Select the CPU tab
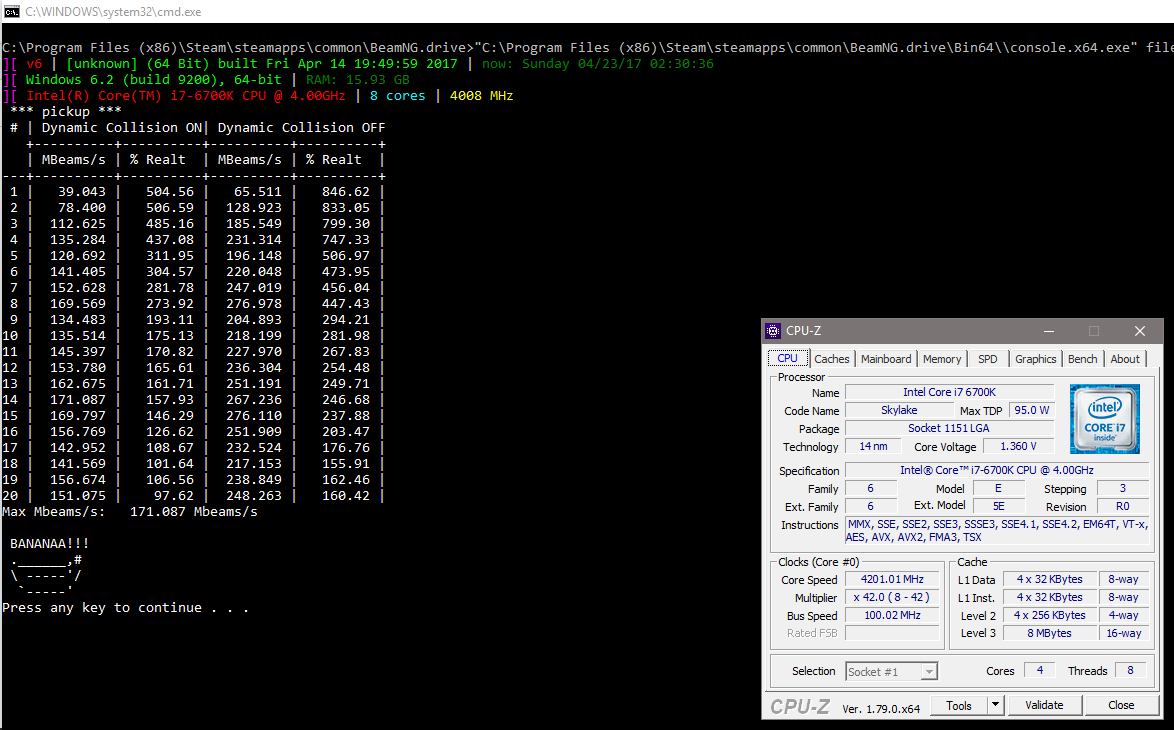The image size is (1174, 730). 788,359
